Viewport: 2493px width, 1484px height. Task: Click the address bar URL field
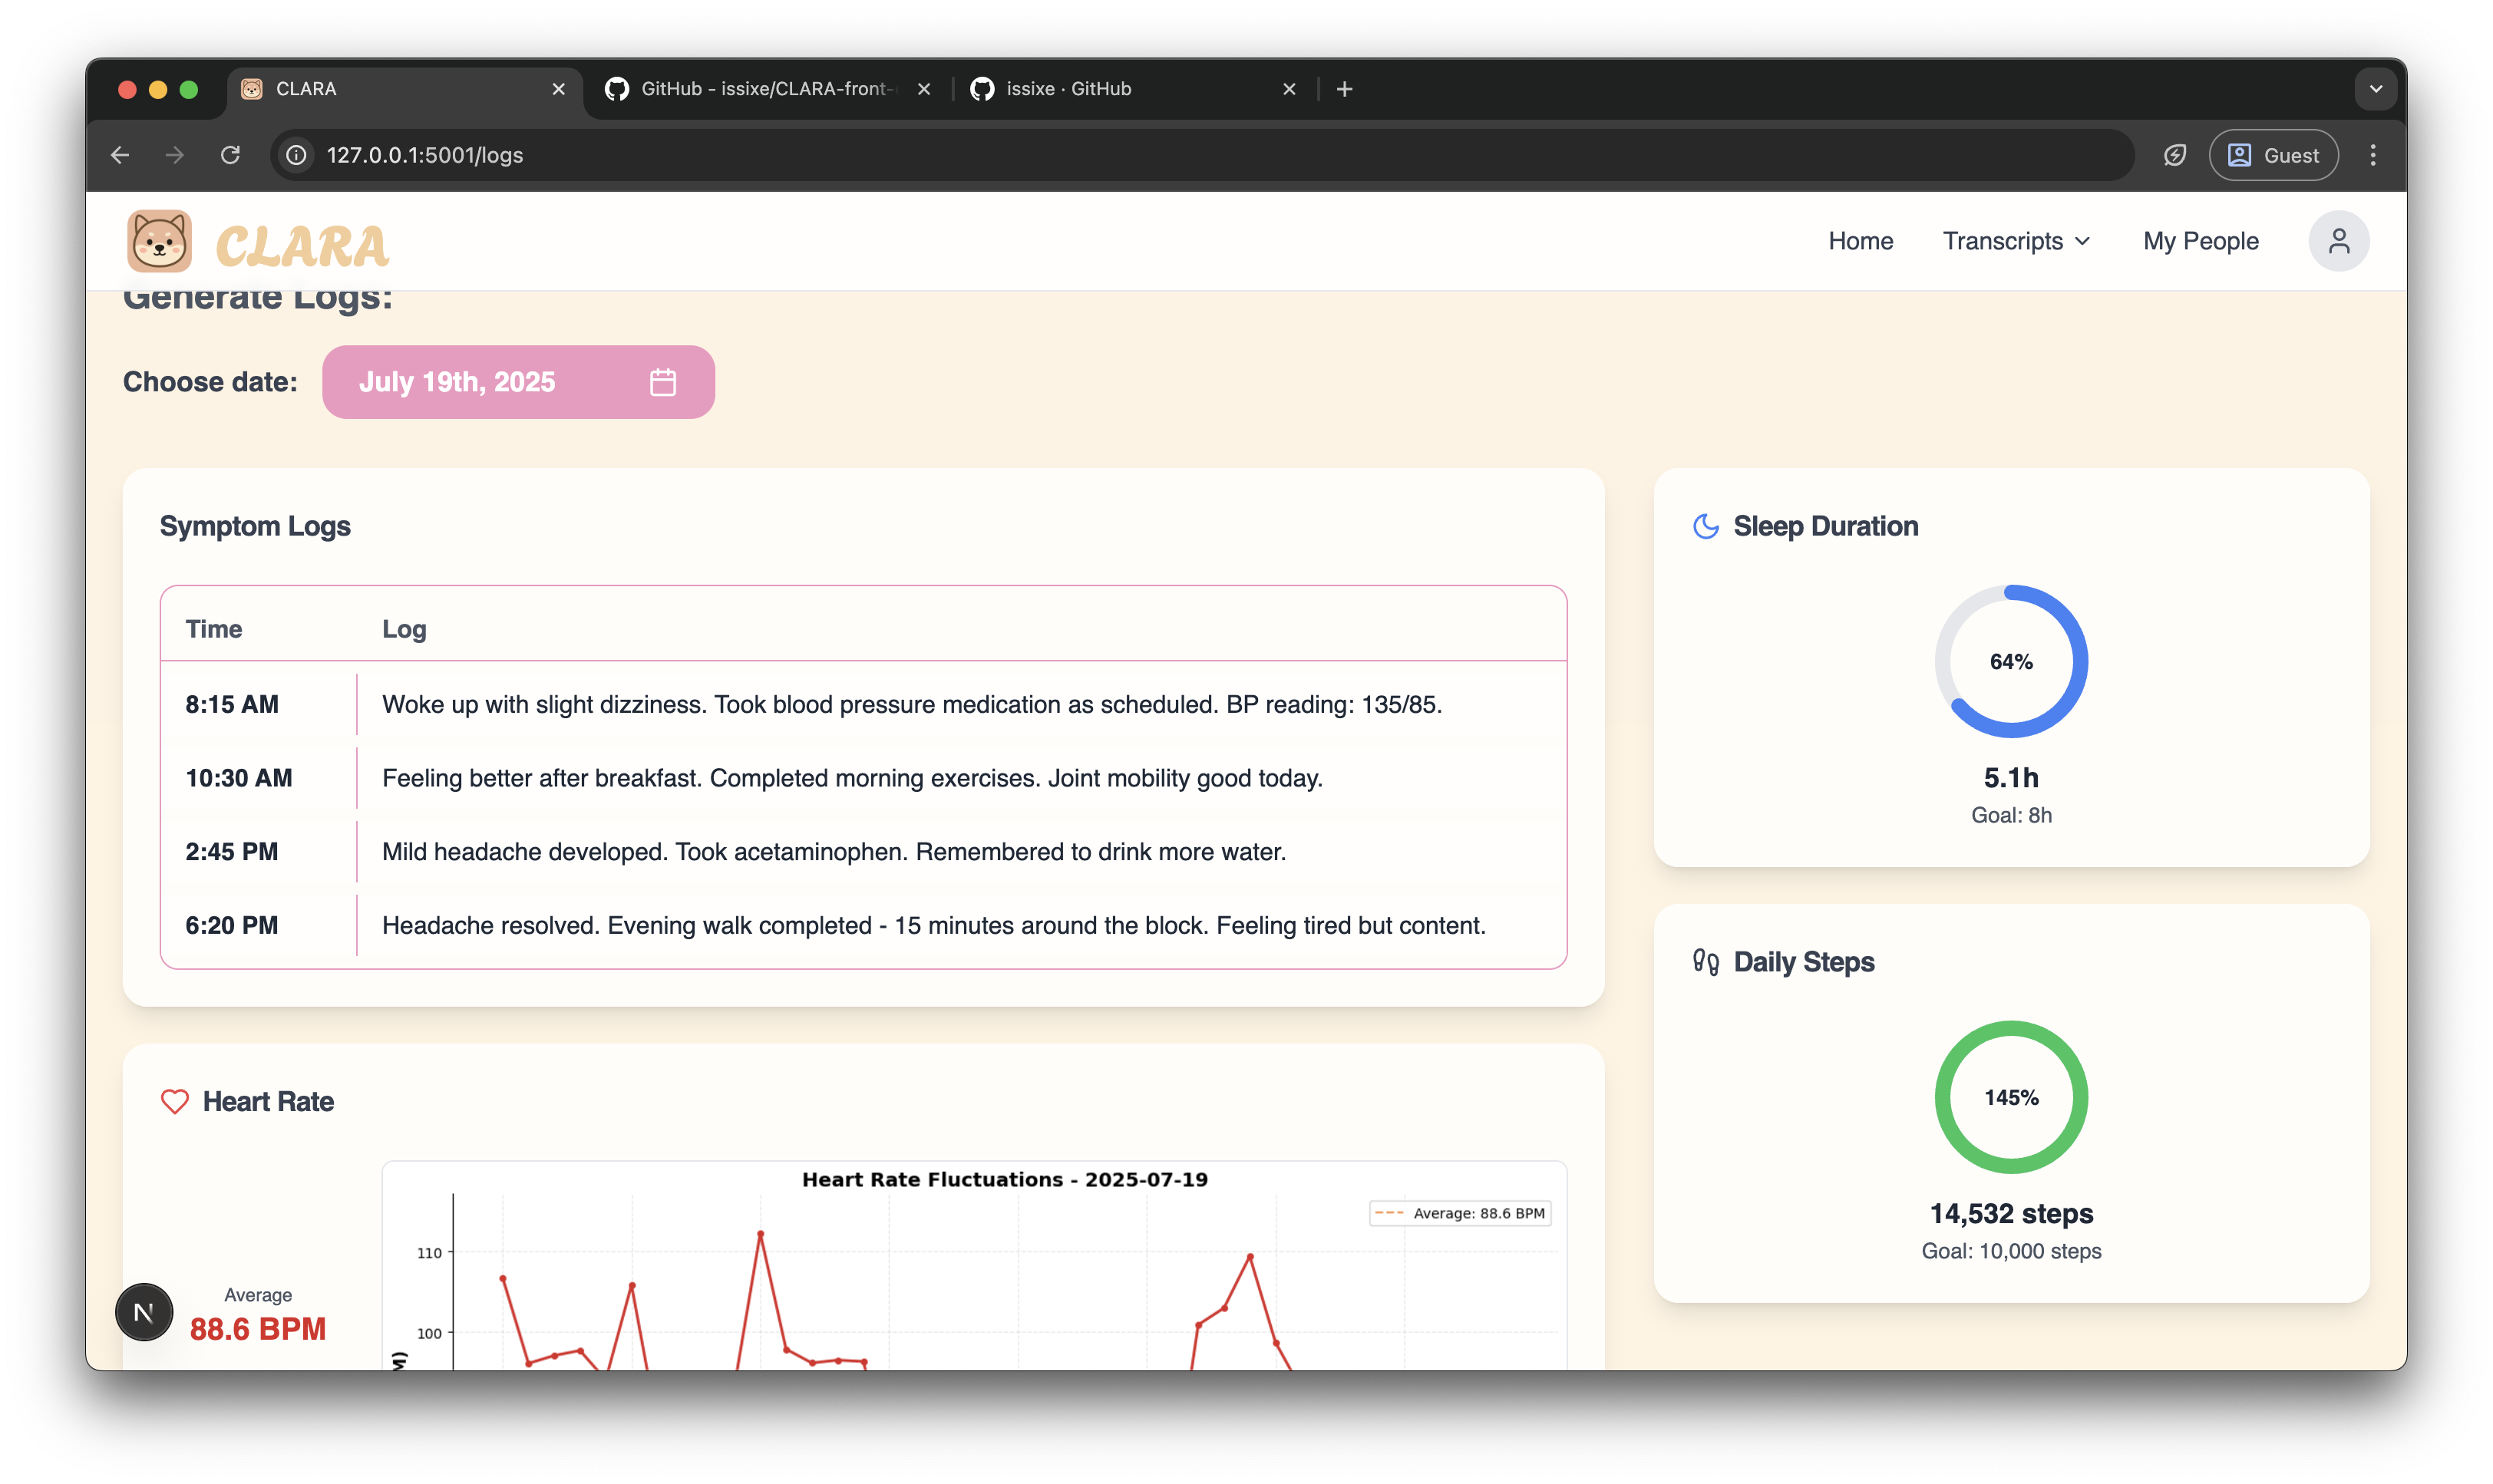(1200, 155)
